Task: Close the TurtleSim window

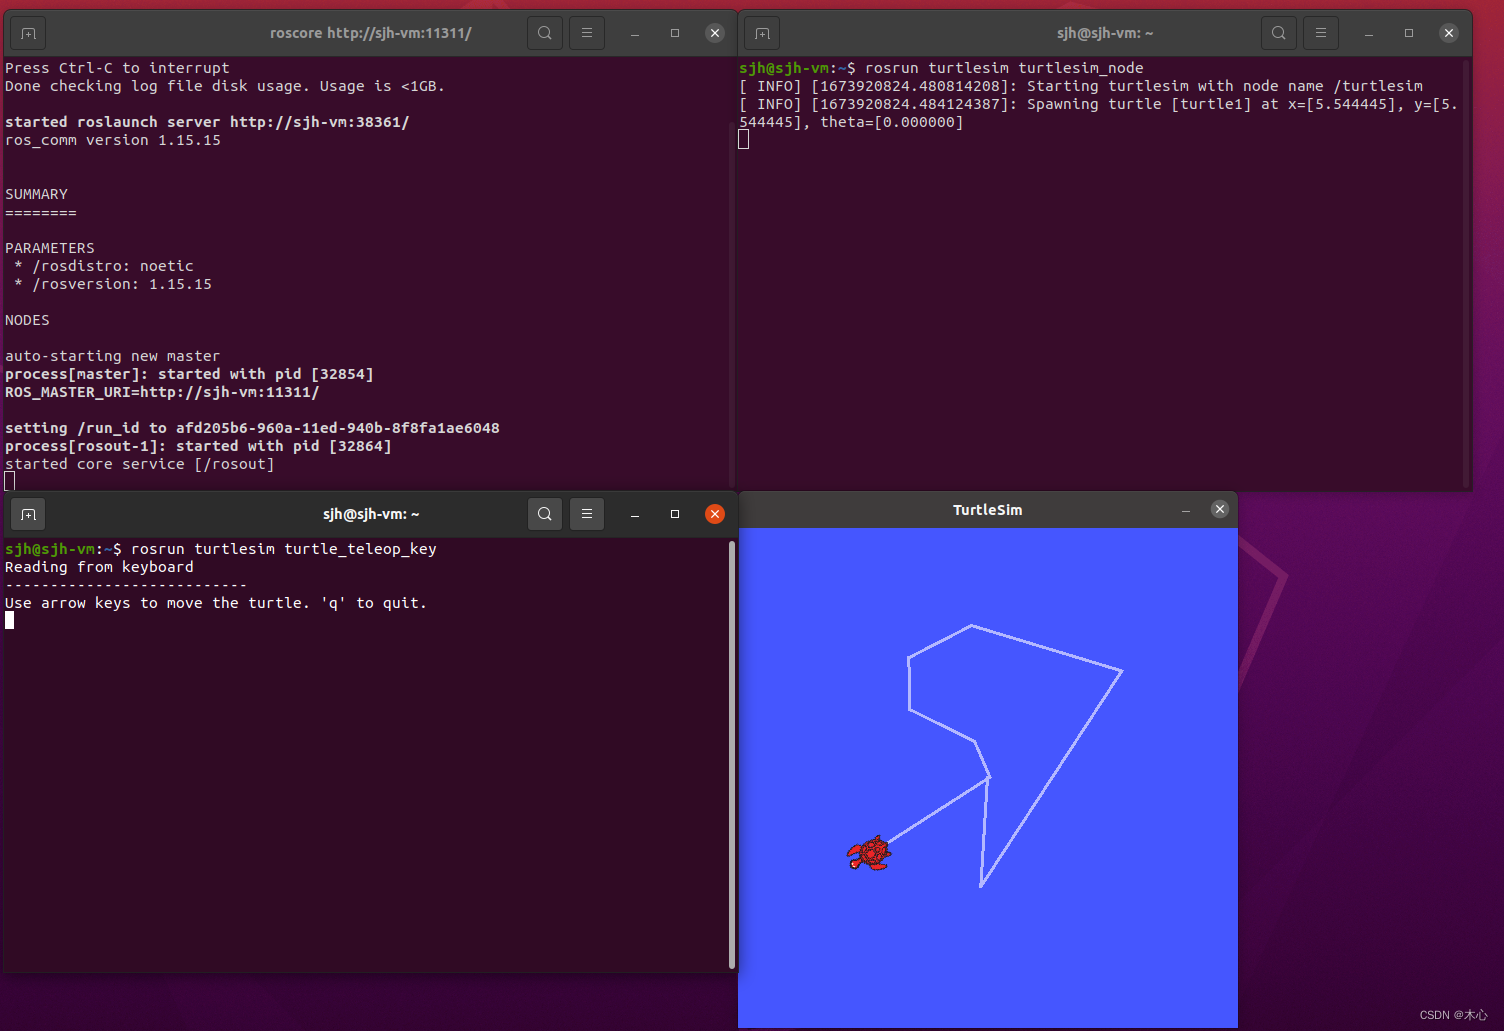Action: click(1220, 509)
